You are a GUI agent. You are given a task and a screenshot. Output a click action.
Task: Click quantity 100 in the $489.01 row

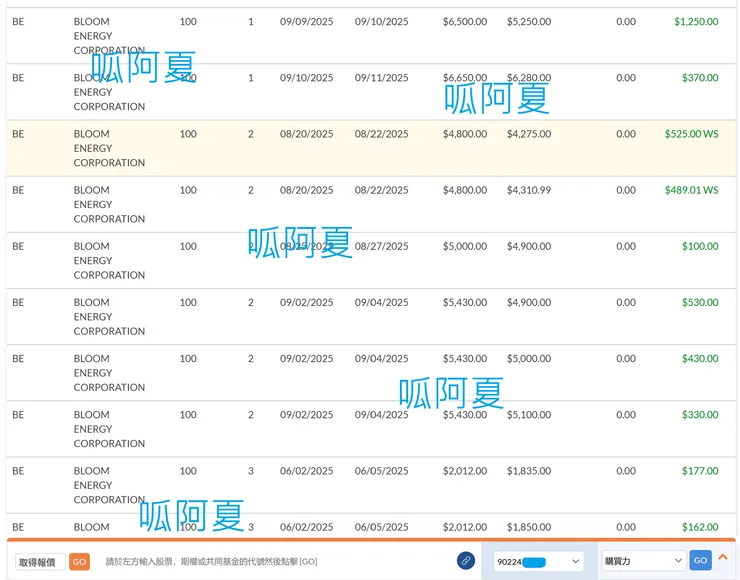click(x=188, y=190)
